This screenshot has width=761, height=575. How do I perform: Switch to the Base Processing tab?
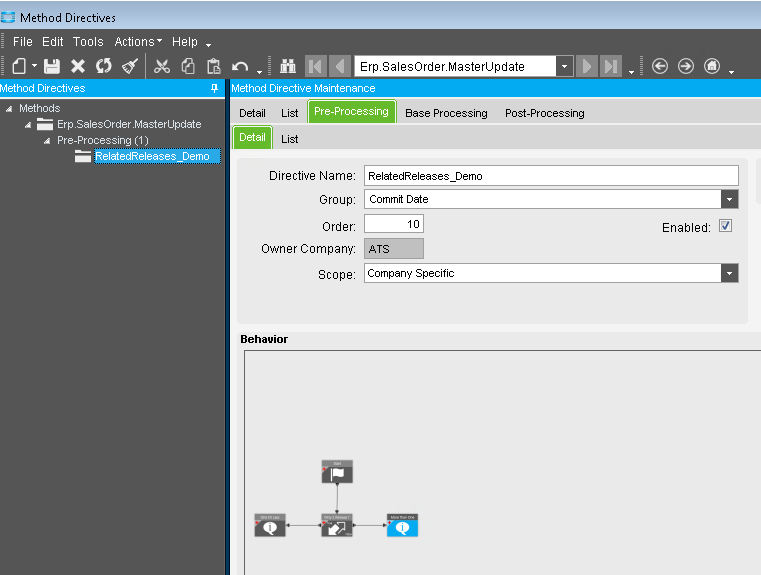pos(446,113)
